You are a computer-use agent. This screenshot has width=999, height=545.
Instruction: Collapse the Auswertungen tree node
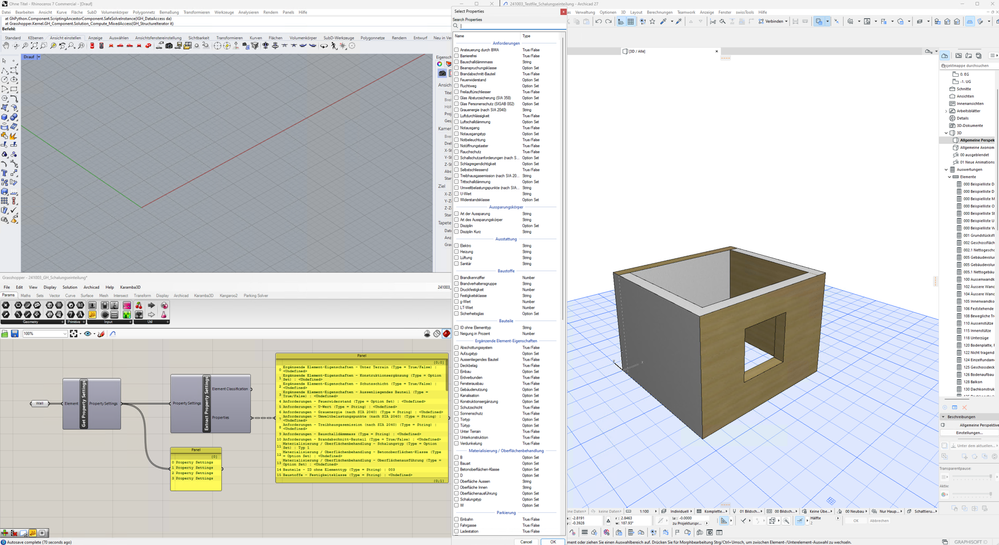tap(947, 170)
